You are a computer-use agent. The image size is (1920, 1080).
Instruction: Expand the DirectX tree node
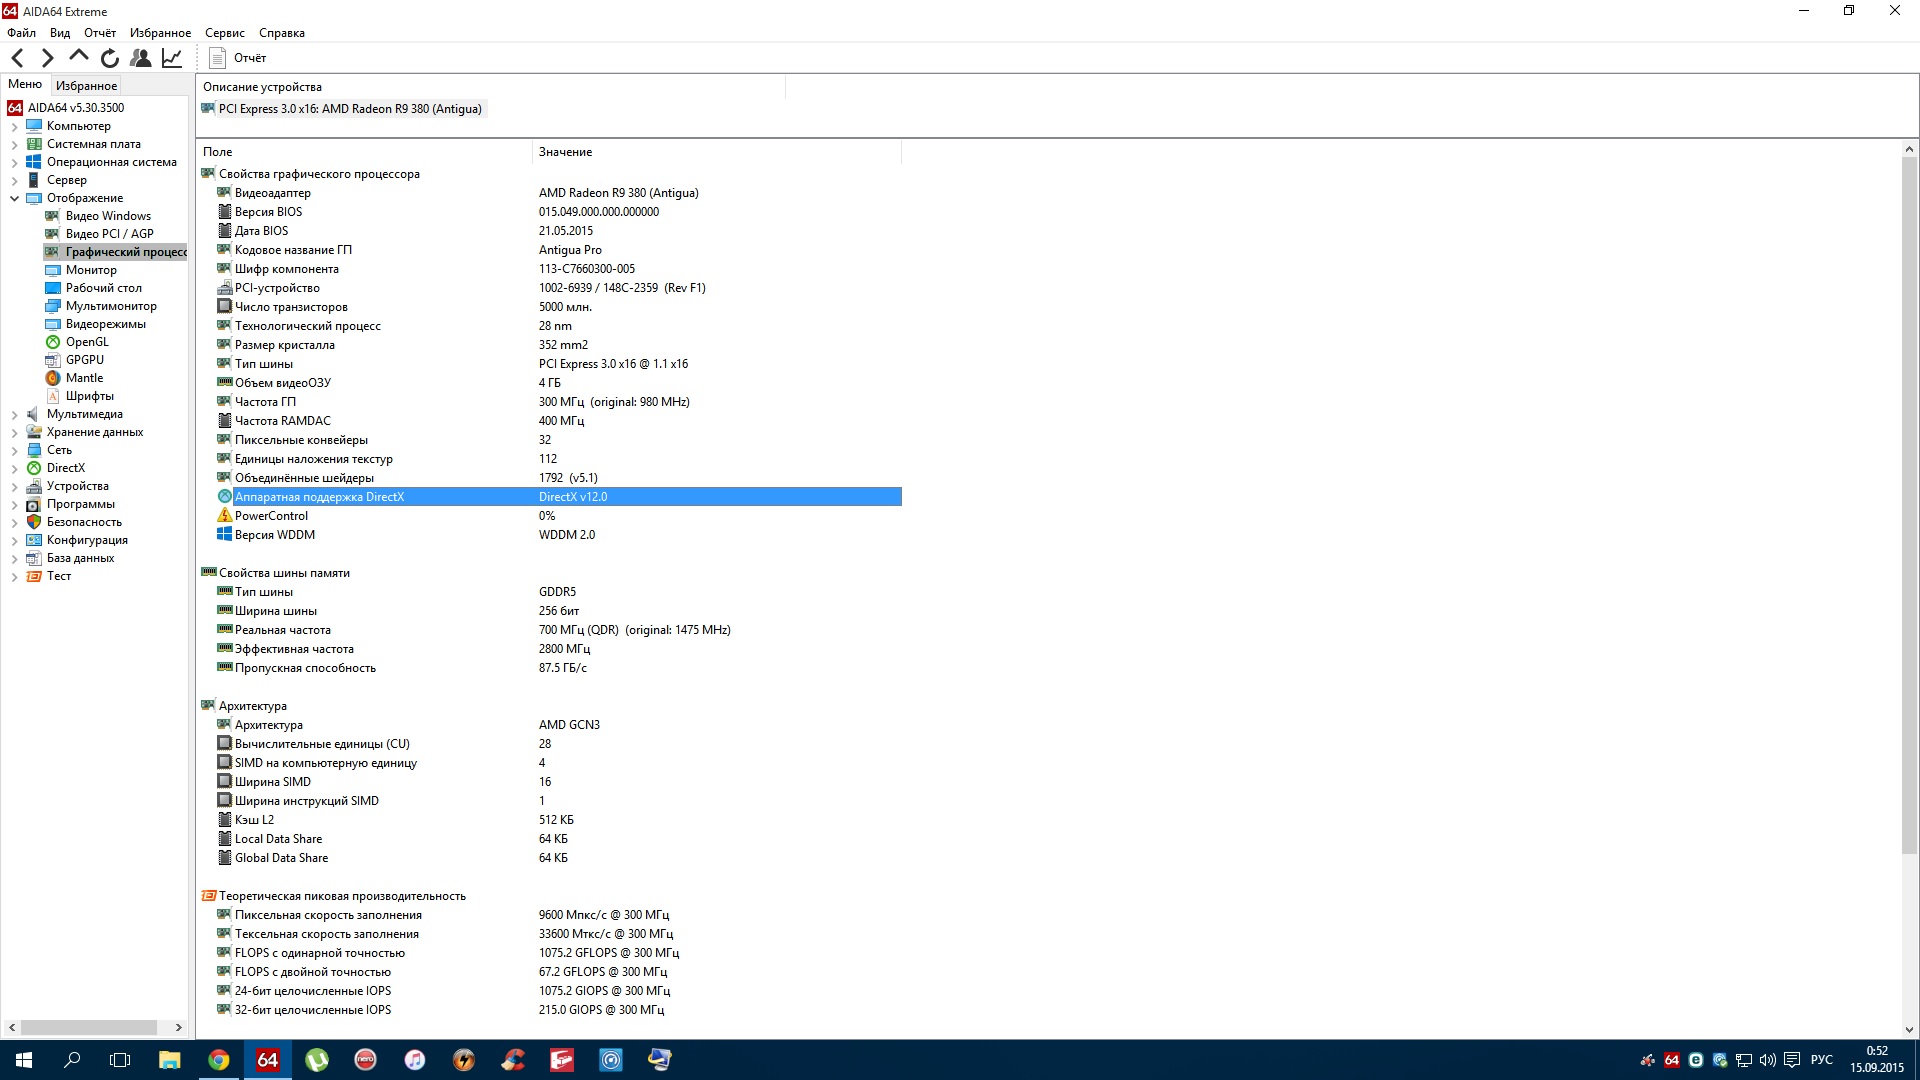tap(14, 468)
